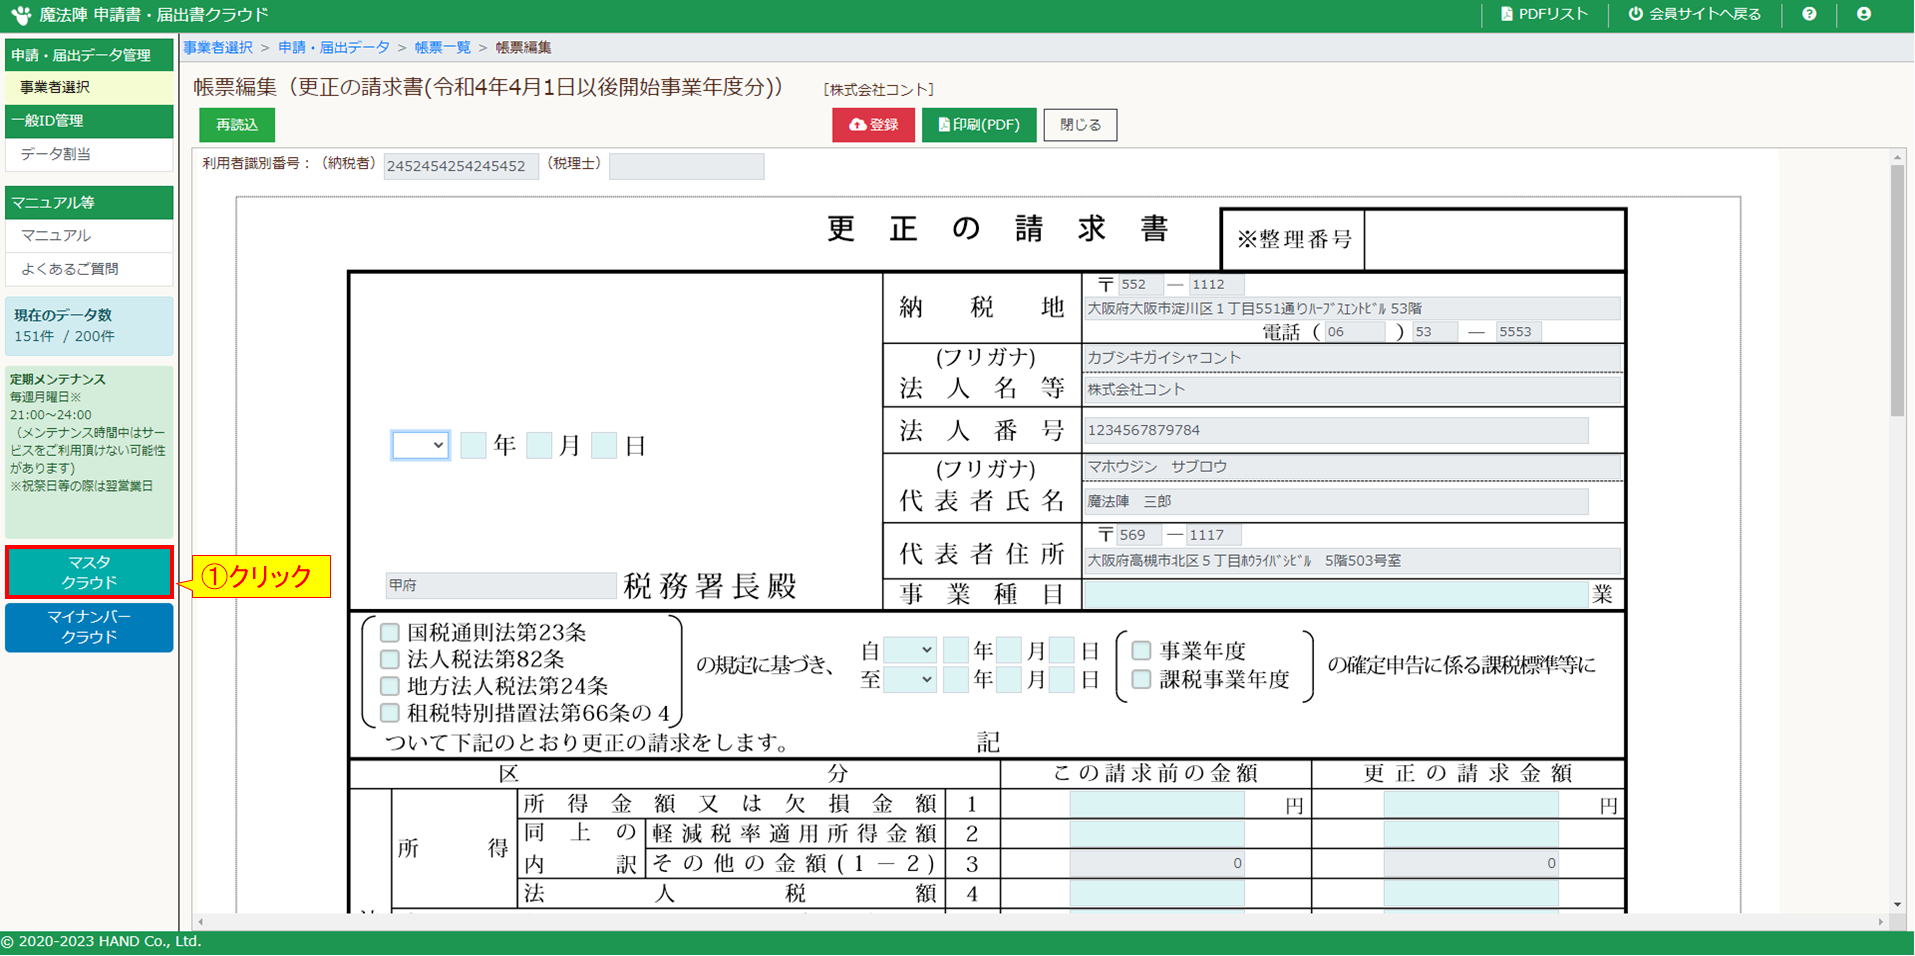Click the 現在のデータ数 info panel
This screenshot has width=1915, height=956.
[89, 326]
